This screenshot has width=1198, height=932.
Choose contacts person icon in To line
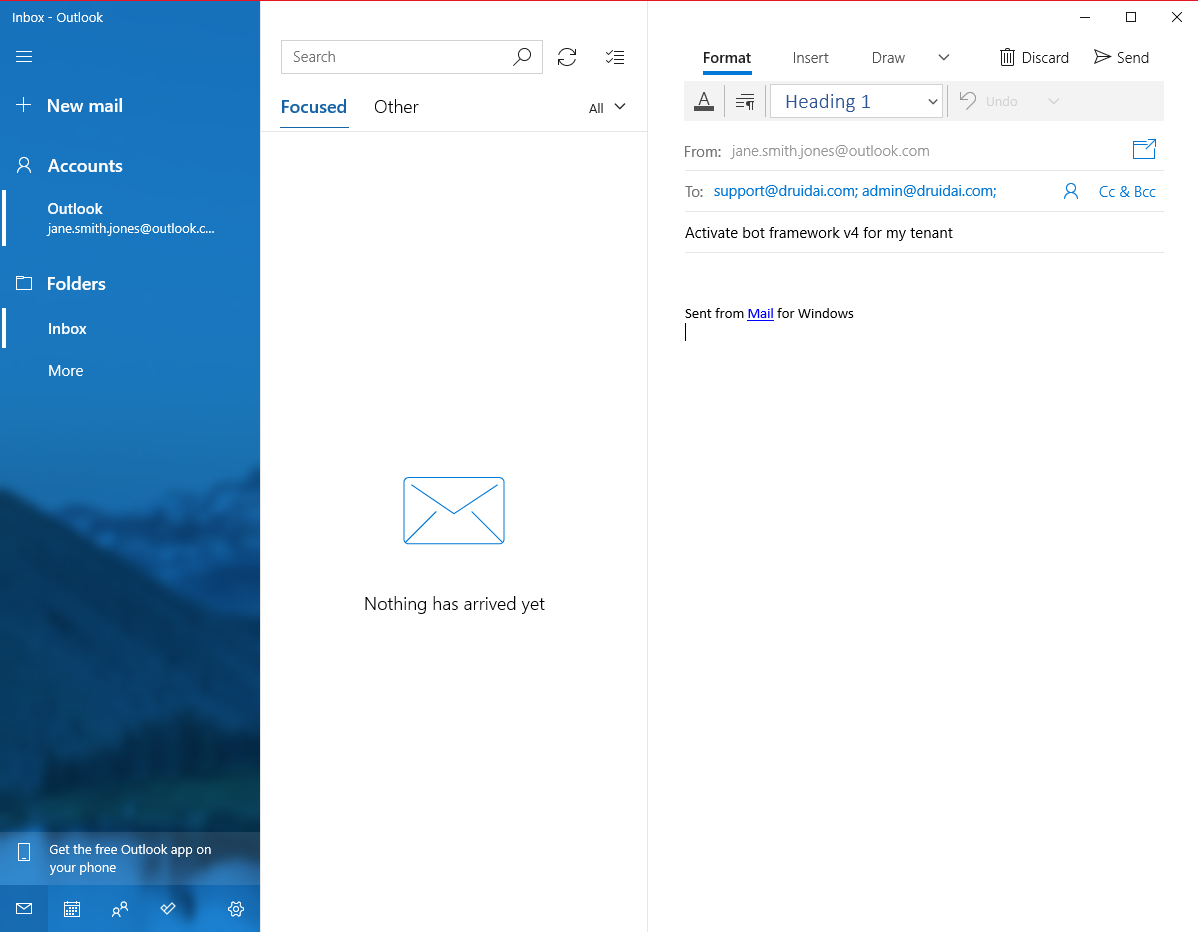point(1070,192)
